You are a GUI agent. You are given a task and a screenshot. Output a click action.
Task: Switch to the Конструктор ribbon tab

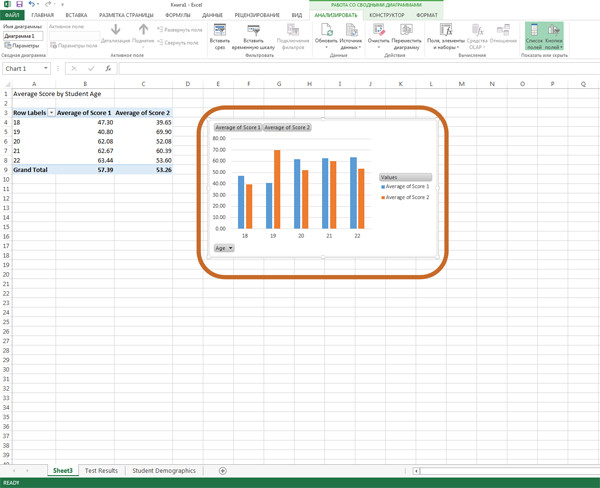pos(386,15)
